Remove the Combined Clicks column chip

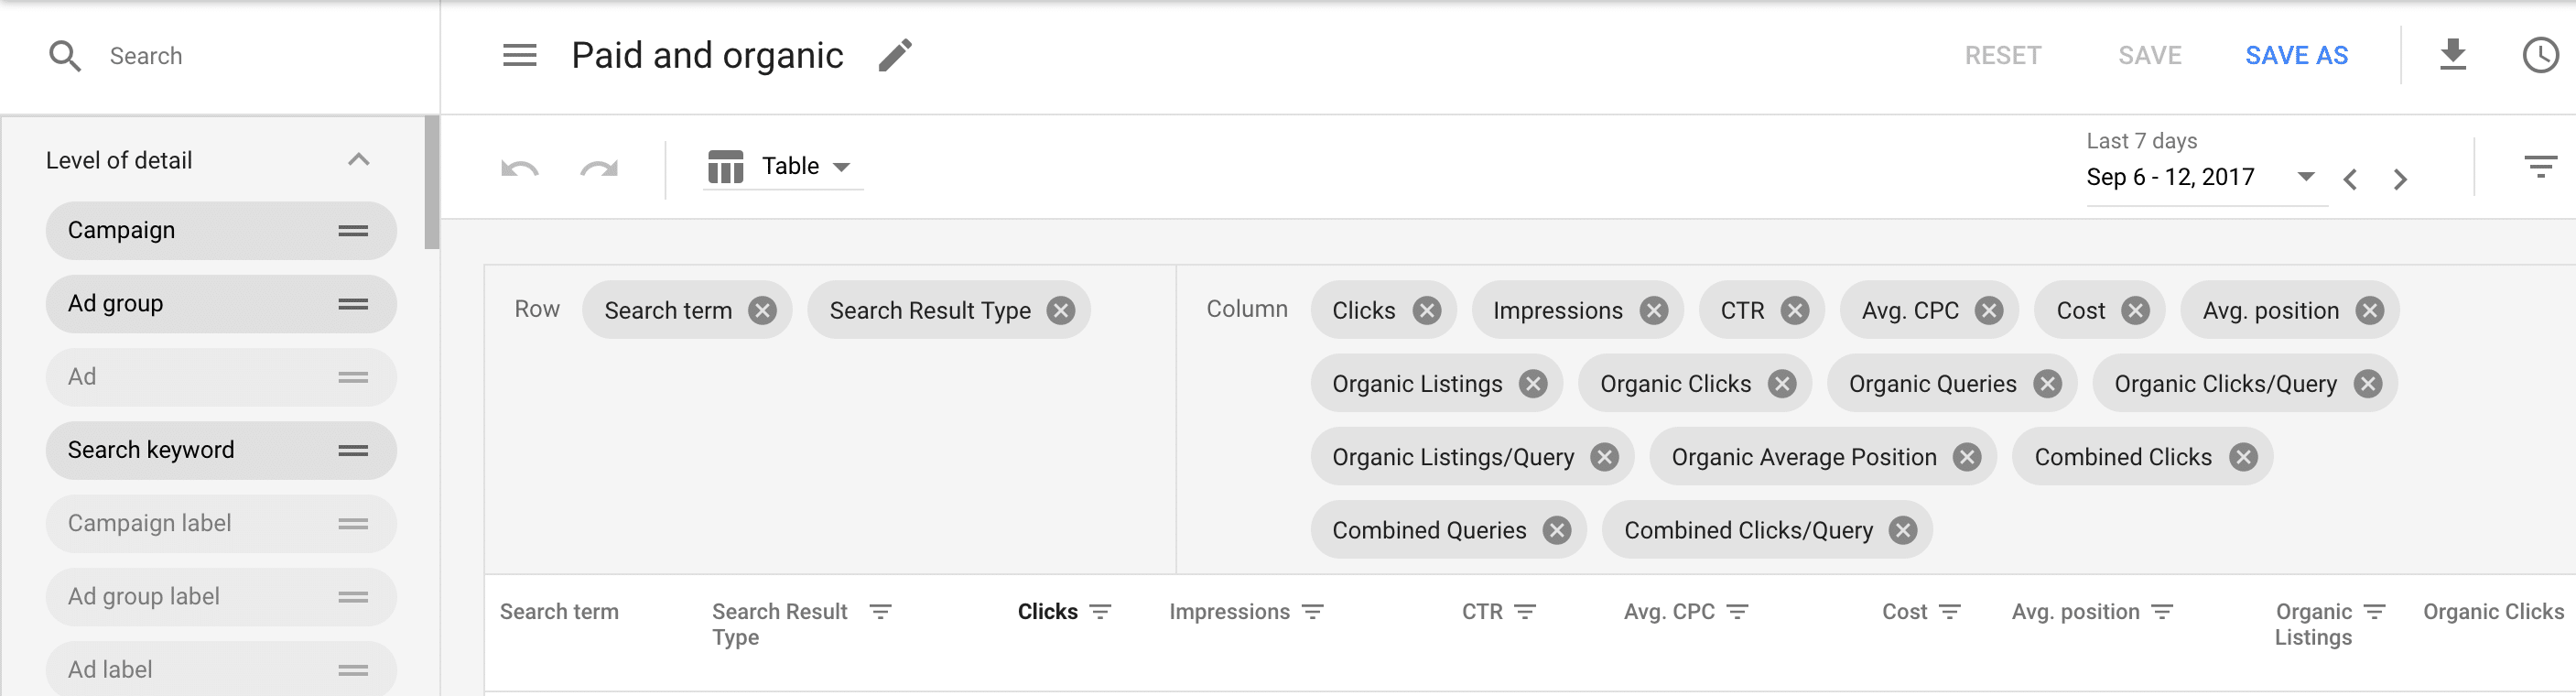coord(2243,457)
